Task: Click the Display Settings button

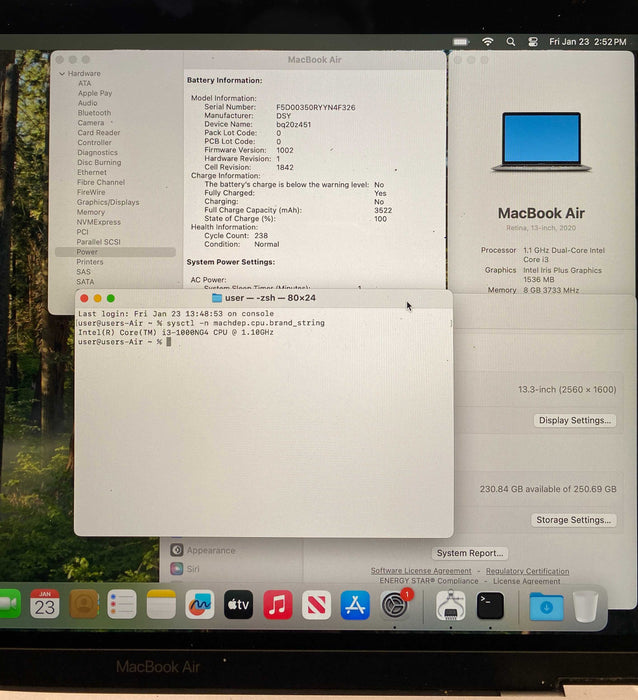Action: coord(575,420)
